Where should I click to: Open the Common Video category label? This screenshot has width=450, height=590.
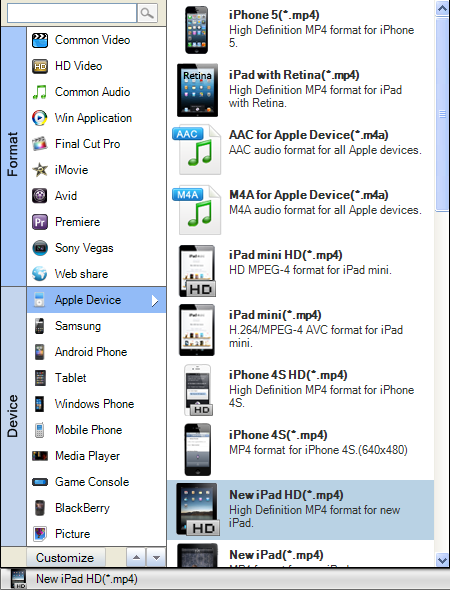tap(93, 40)
